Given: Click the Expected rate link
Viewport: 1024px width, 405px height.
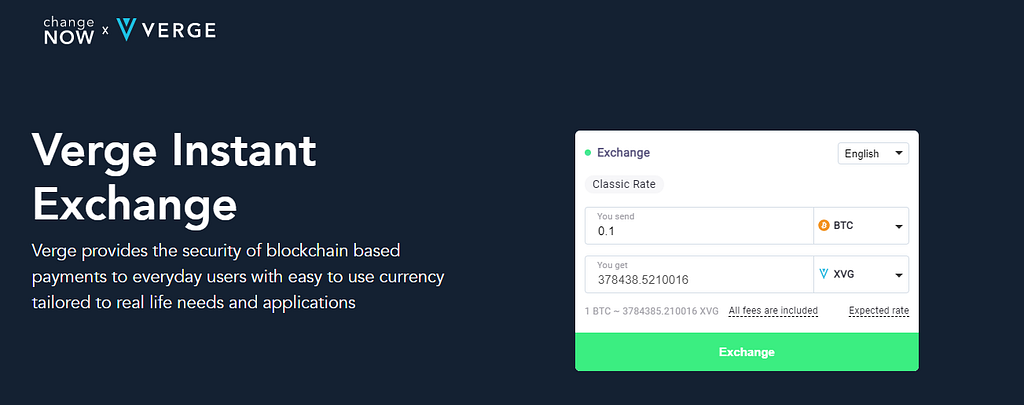Looking at the screenshot, I should (878, 311).
